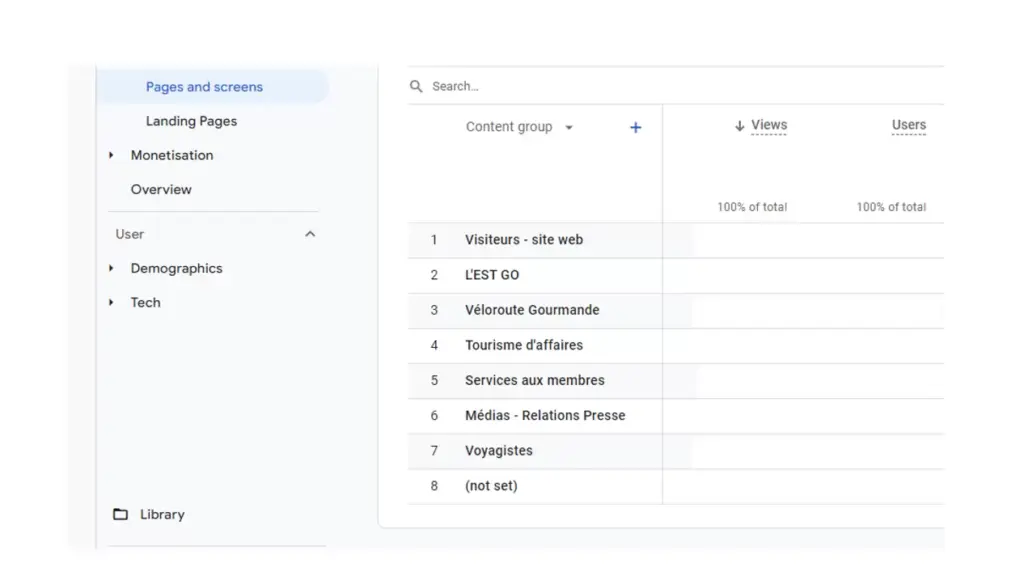Click the search magnifier icon
Viewport: 1024px width, 576px height.
tap(416, 87)
